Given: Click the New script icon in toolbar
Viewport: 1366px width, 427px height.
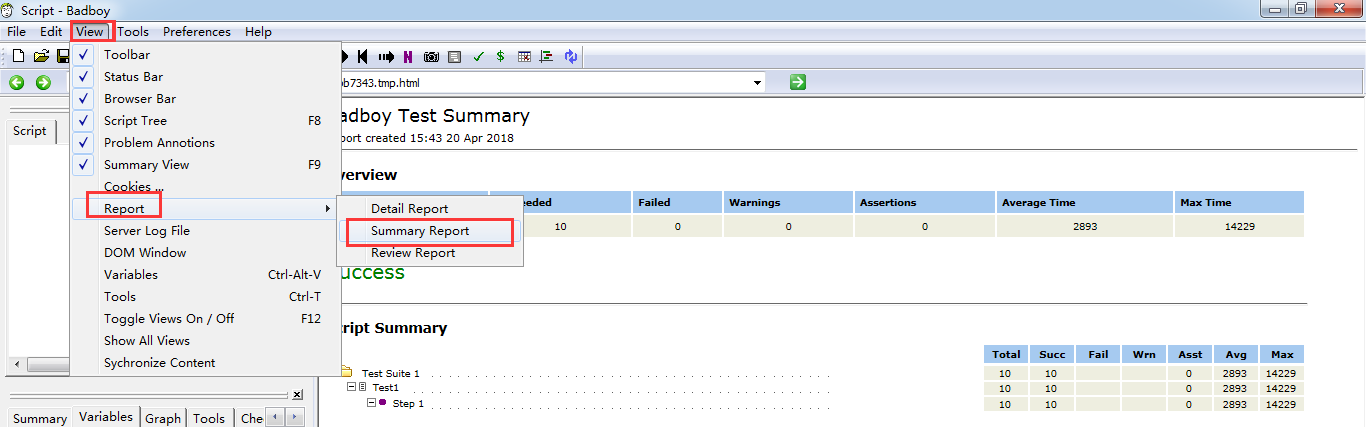Looking at the screenshot, I should point(18,56).
